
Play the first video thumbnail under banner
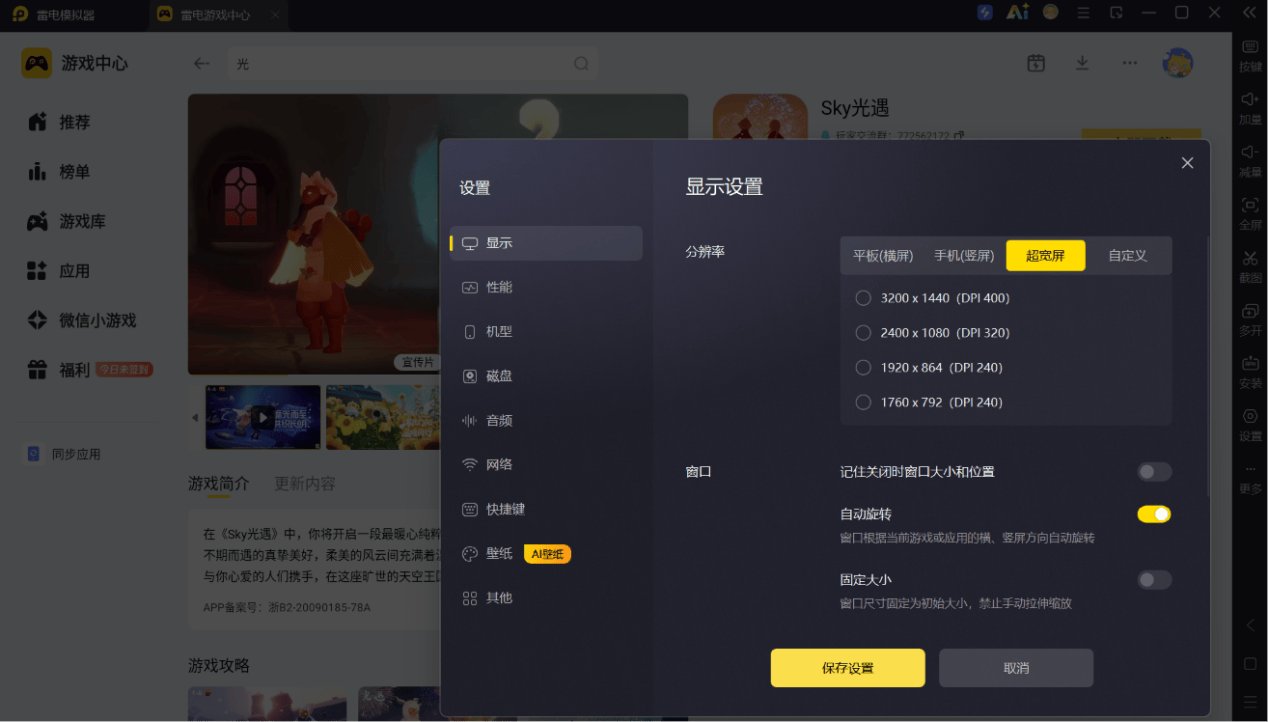coord(263,417)
